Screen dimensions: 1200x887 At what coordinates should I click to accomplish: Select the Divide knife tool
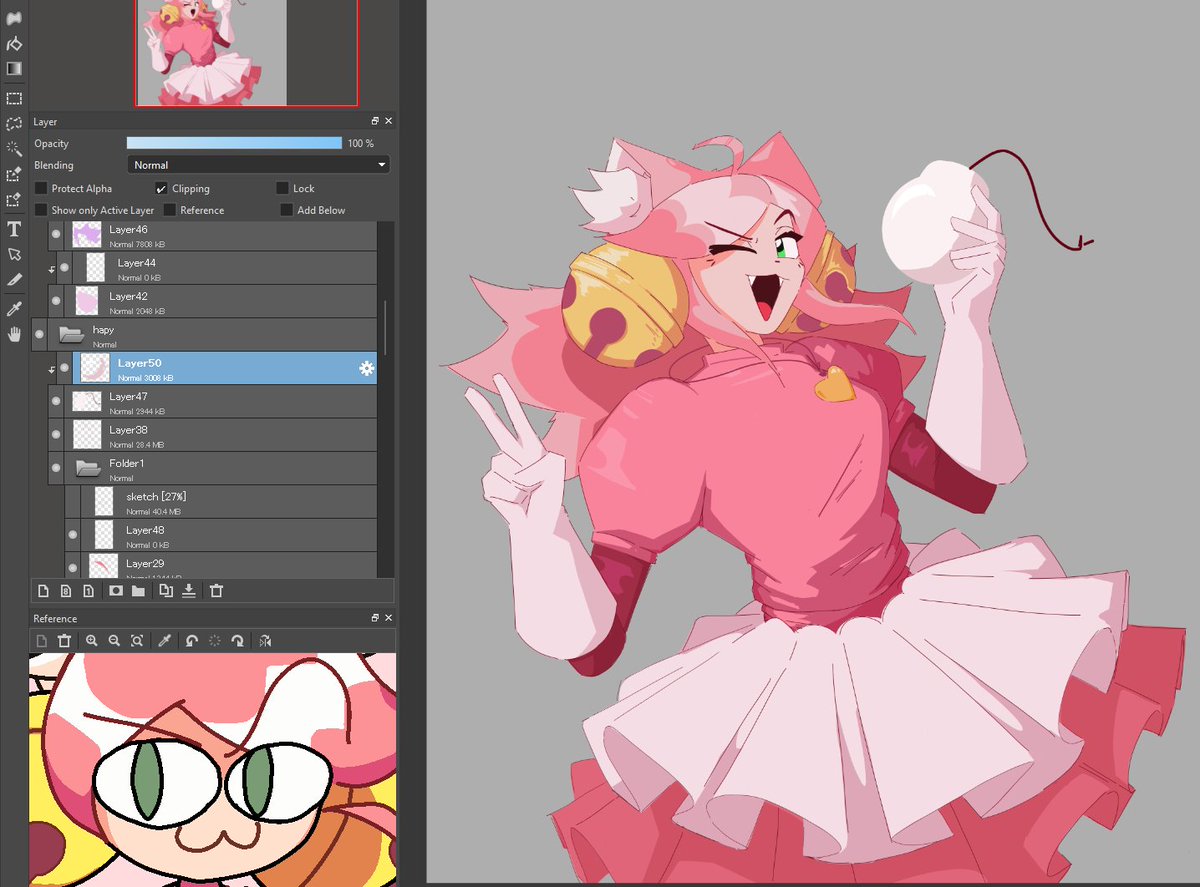tap(14, 280)
